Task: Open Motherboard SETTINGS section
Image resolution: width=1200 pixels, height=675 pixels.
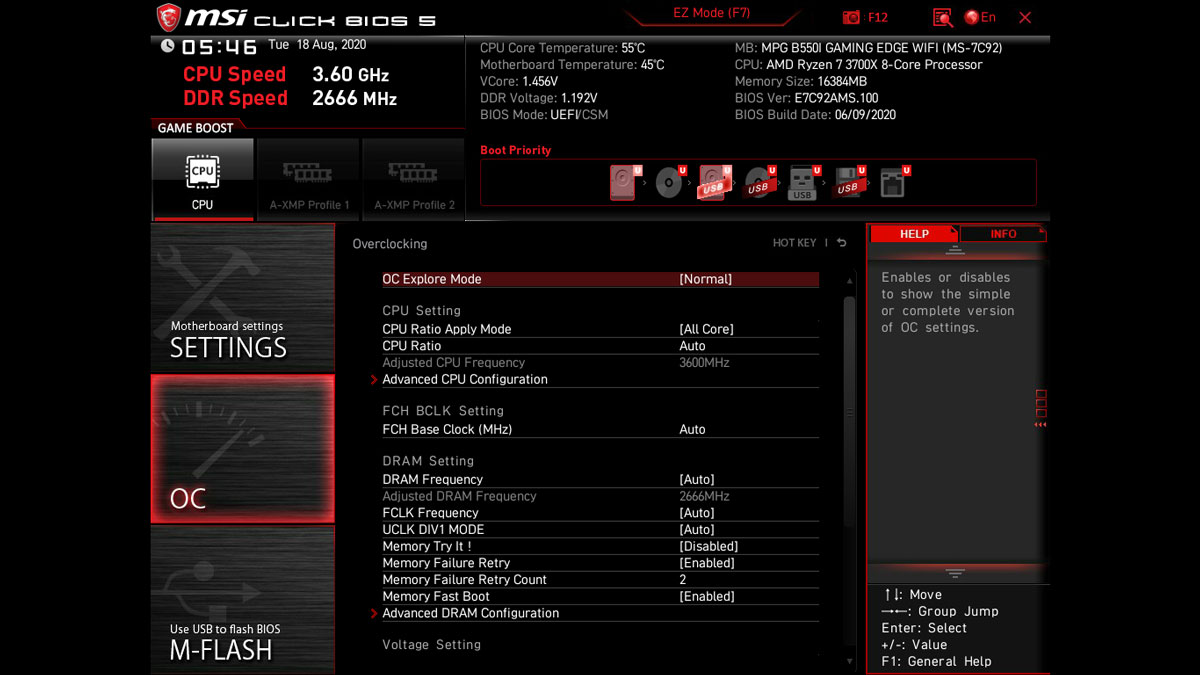Action: click(x=243, y=297)
